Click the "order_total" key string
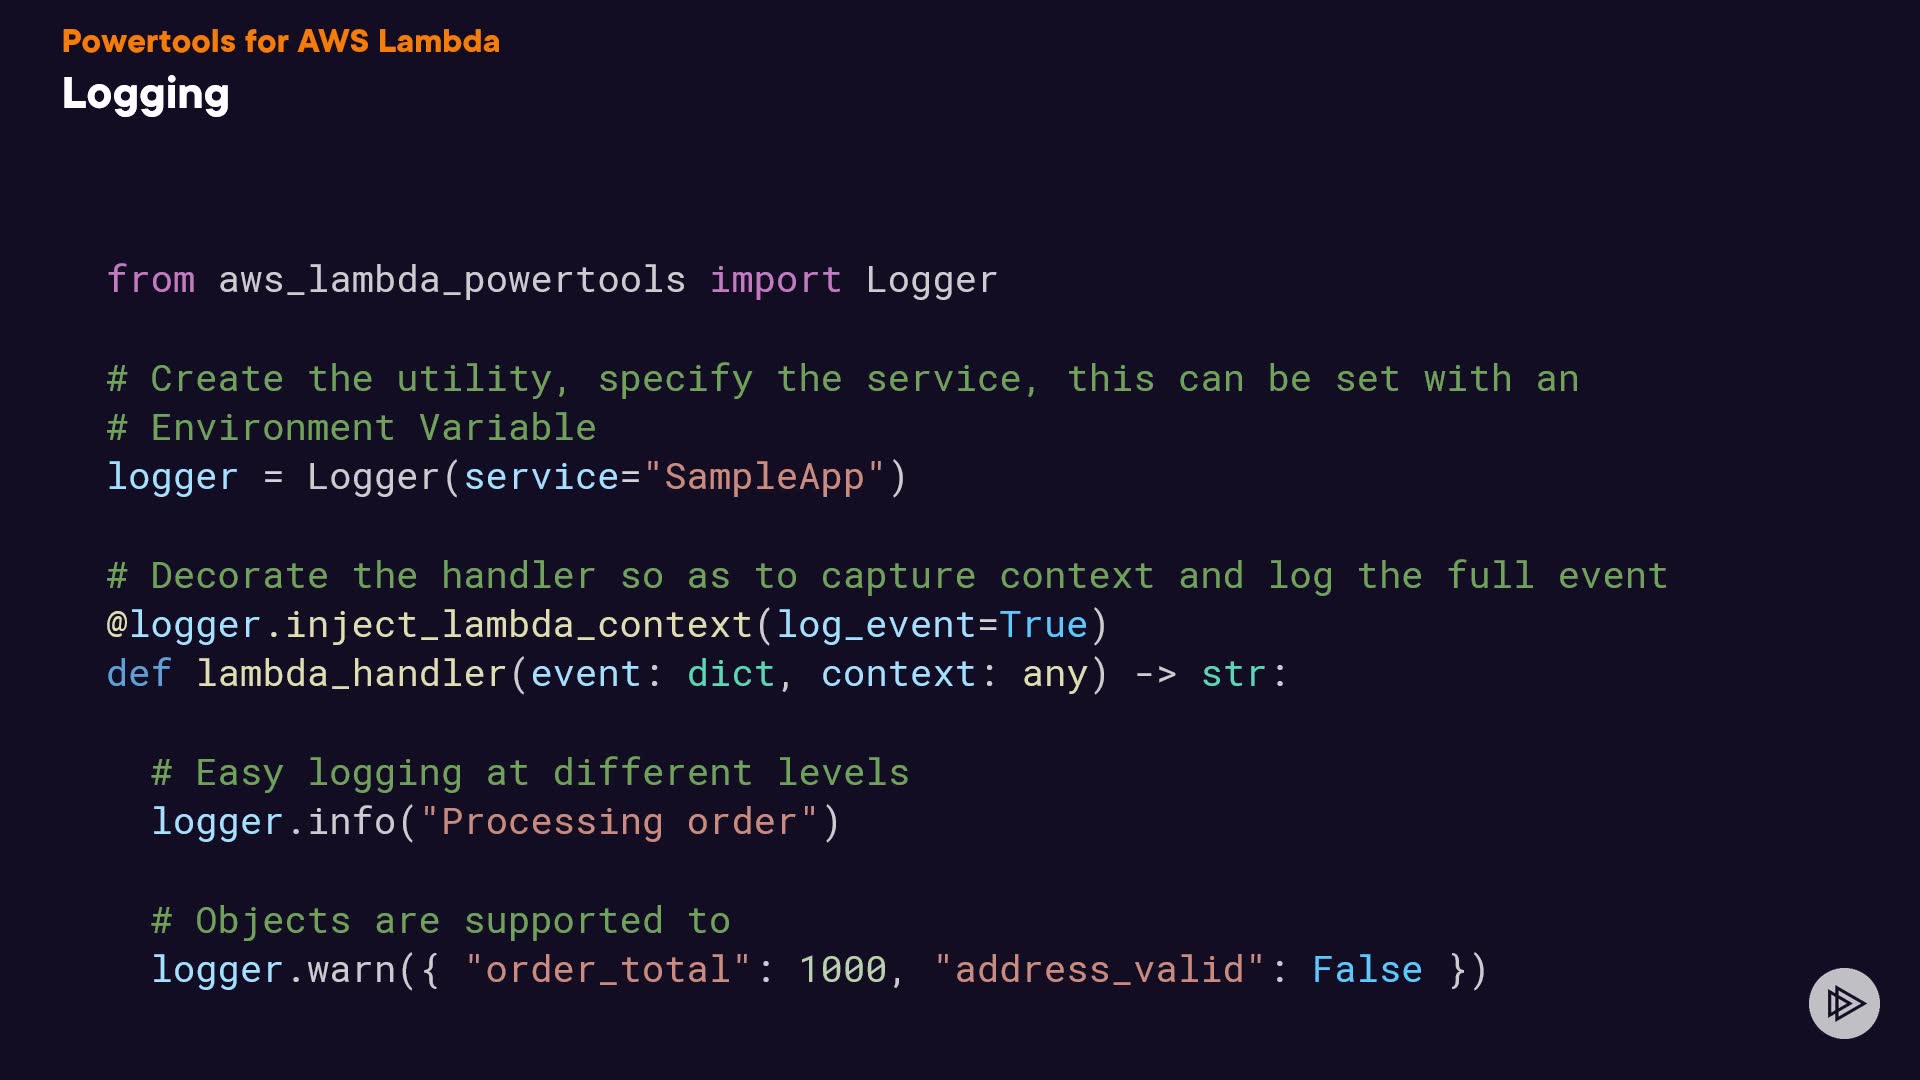This screenshot has width=1920, height=1080. coord(608,970)
